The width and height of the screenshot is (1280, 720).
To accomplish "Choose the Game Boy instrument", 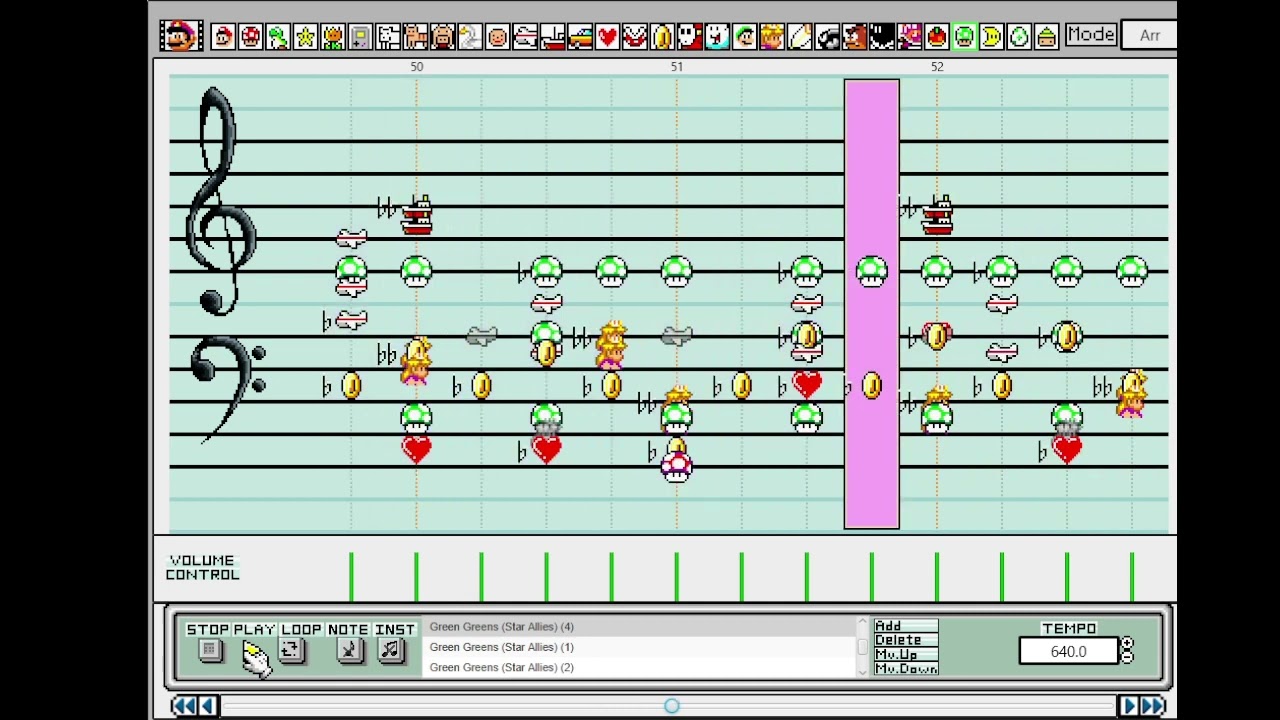I will [x=360, y=37].
